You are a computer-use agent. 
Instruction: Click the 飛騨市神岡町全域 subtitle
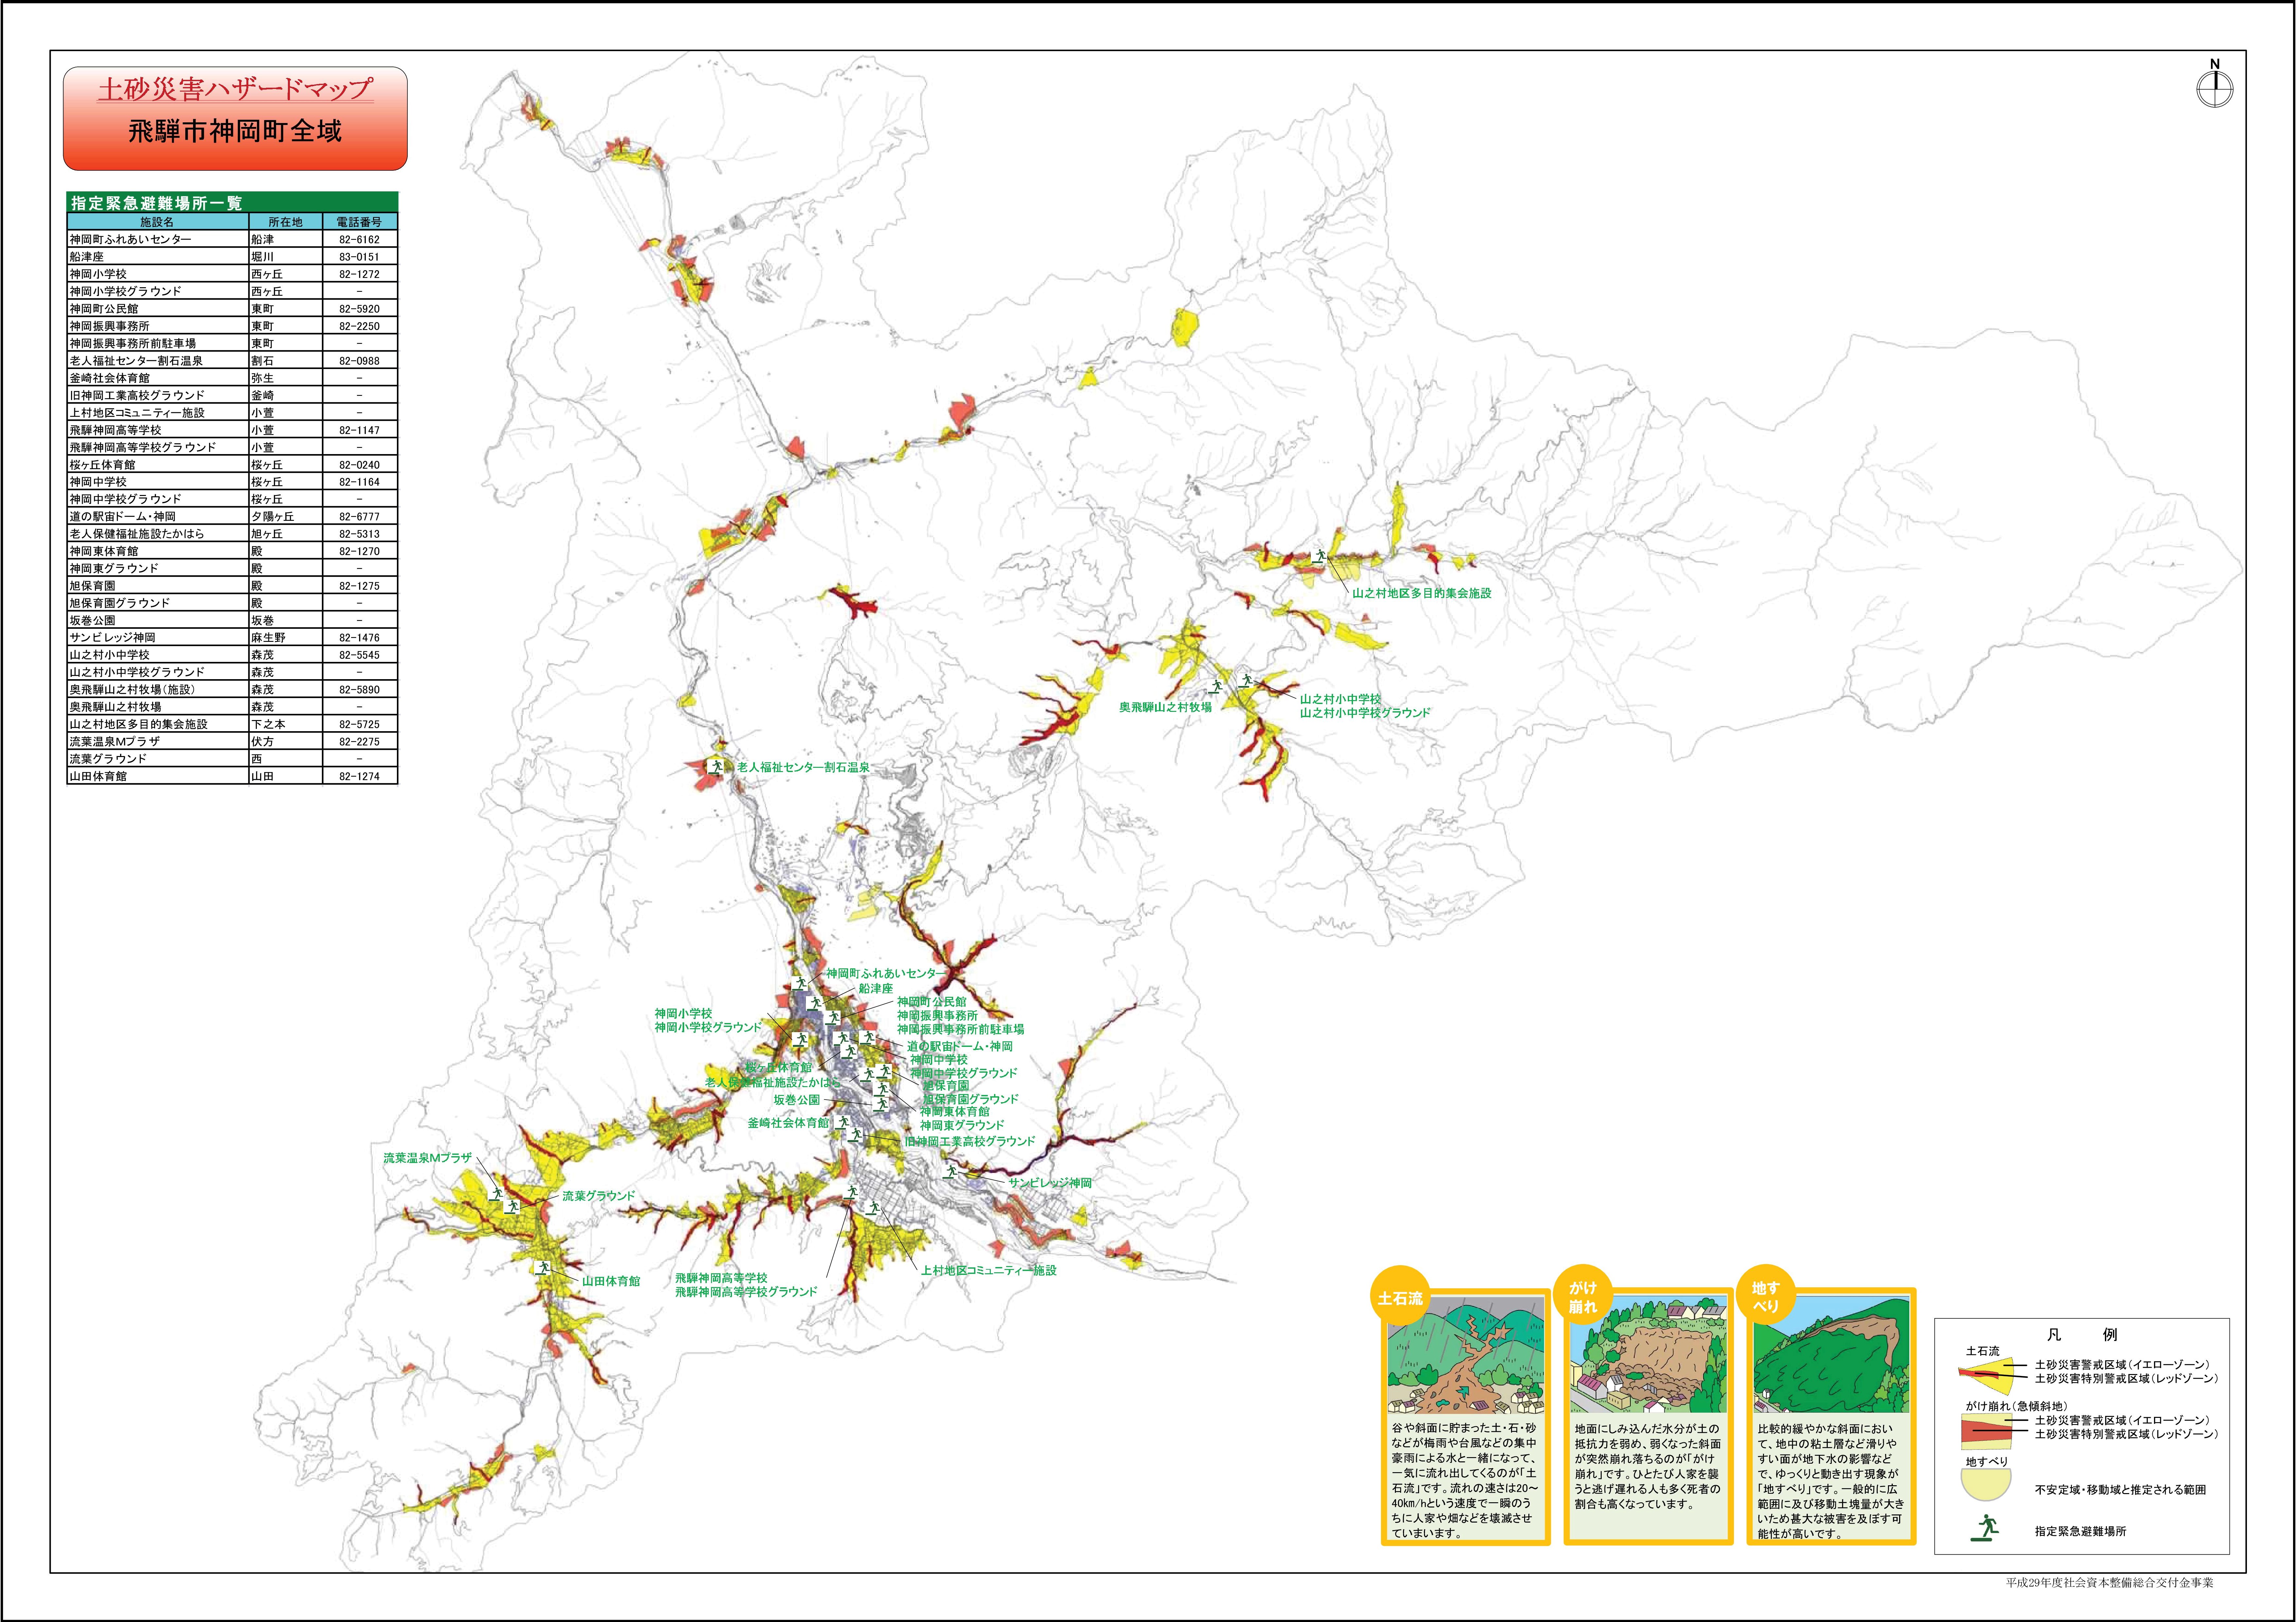235,131
